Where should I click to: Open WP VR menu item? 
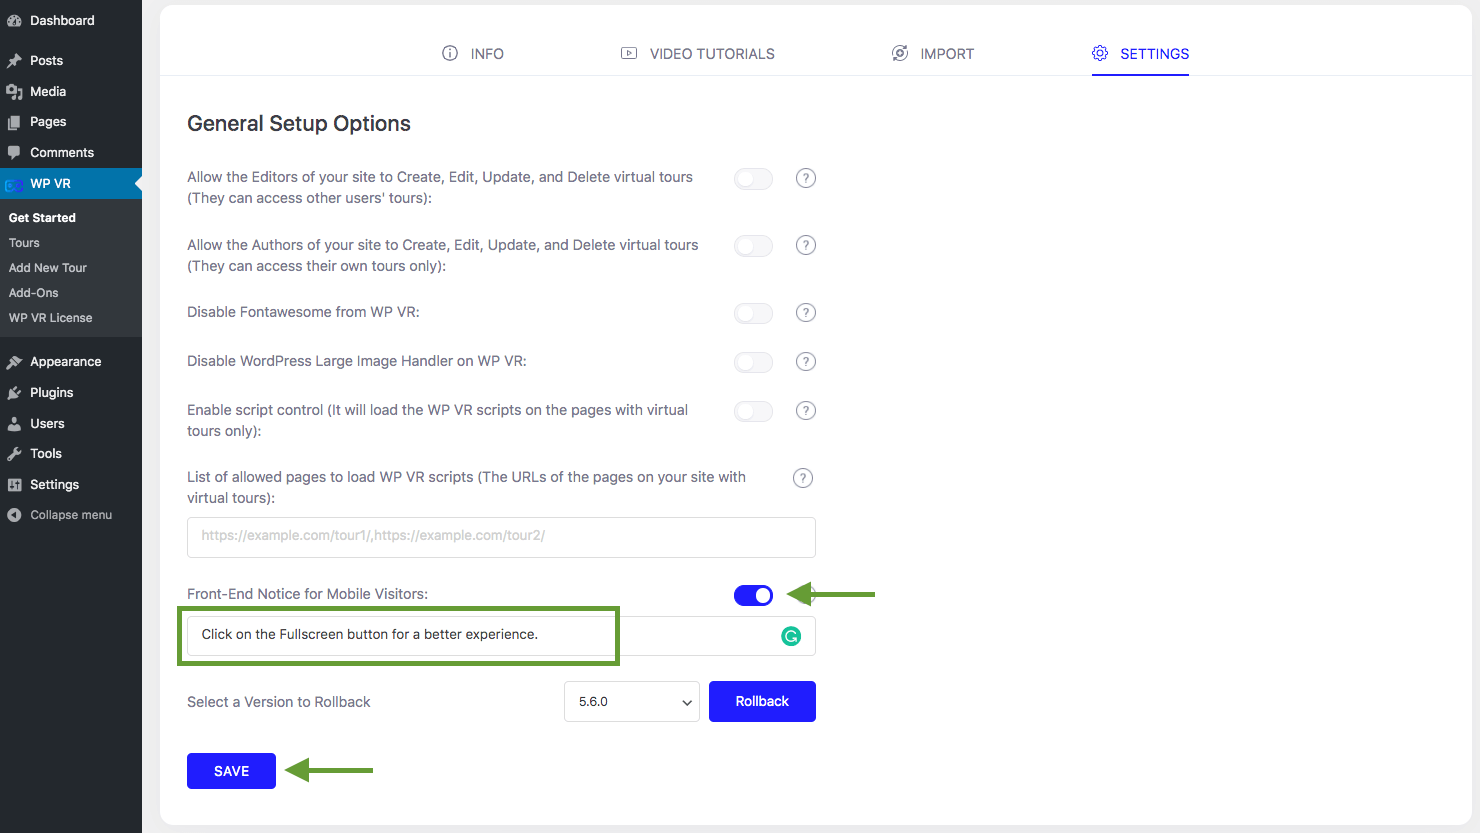[x=71, y=184]
